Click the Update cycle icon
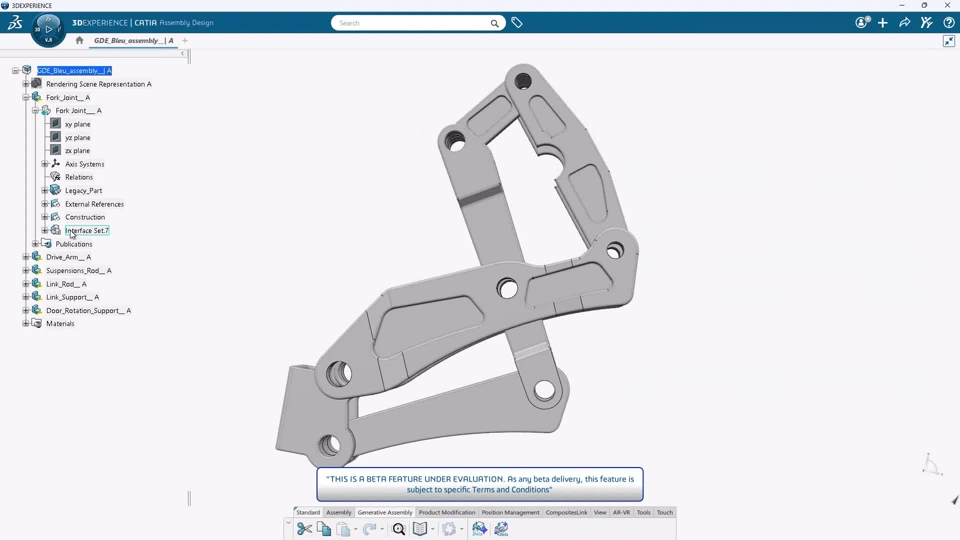The width and height of the screenshot is (960, 540). 449,528
